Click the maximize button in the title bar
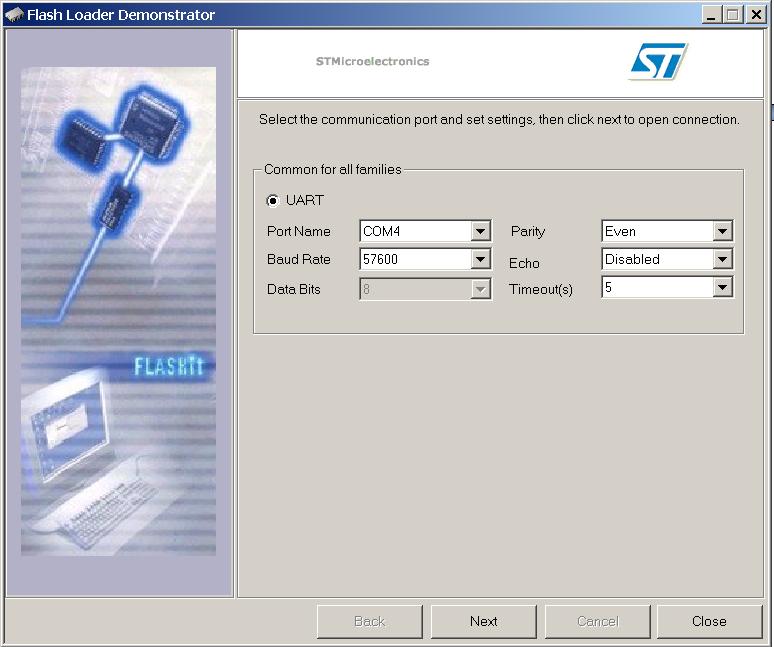This screenshot has height=647, width=774. pyautogui.click(x=732, y=15)
